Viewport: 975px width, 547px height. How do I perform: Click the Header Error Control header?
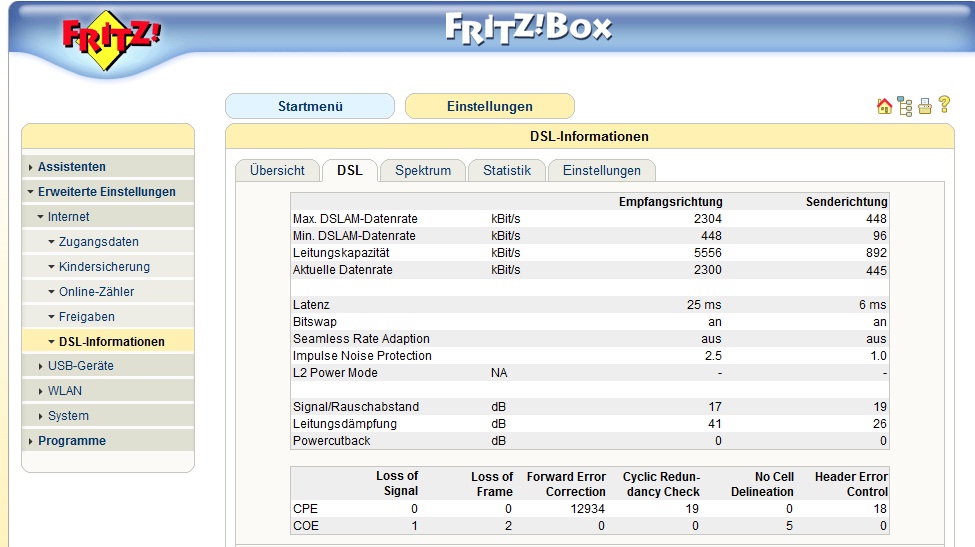click(851, 484)
